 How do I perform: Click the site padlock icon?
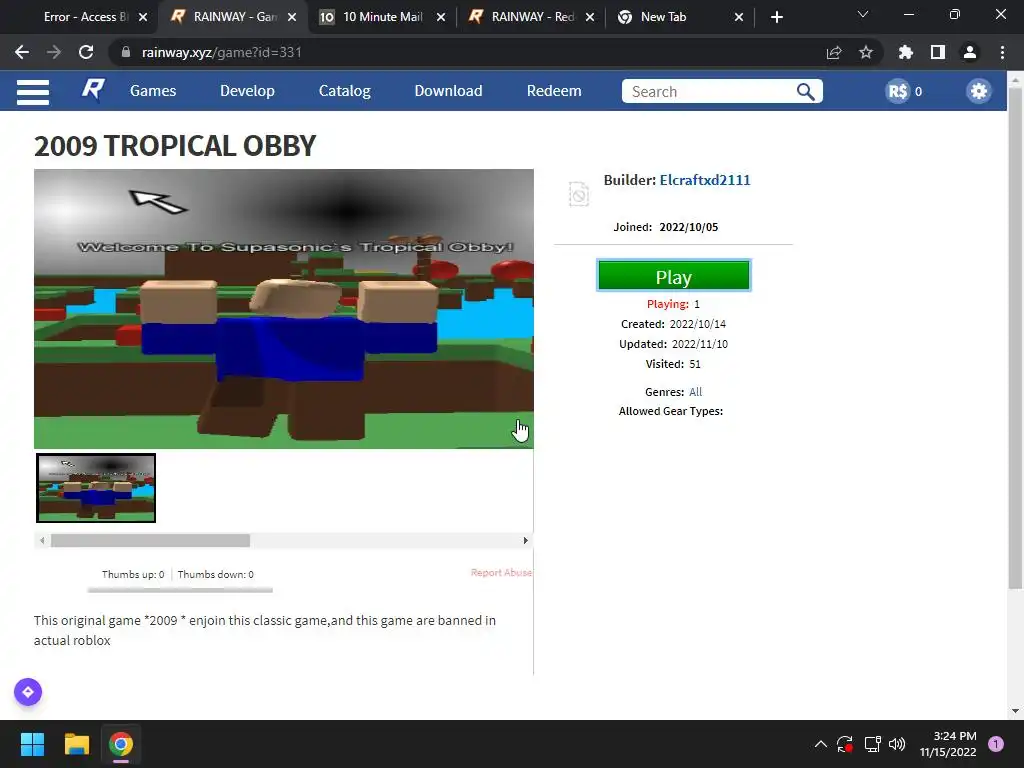tap(126, 52)
